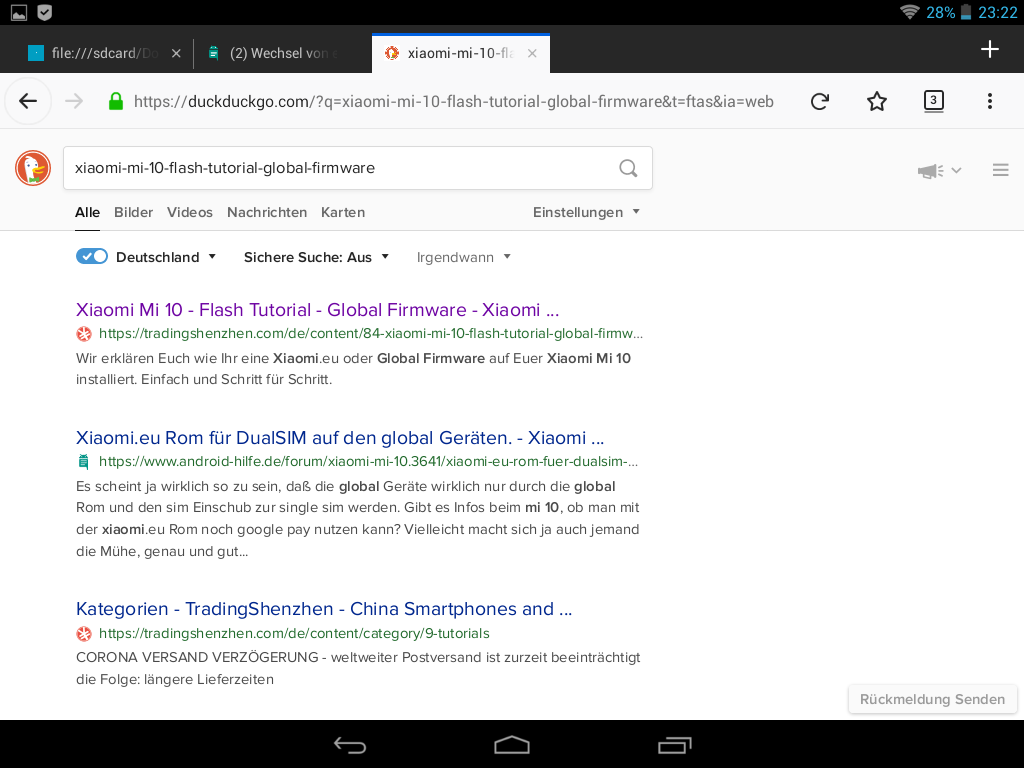Click the android-hilfe.de favicon

coord(84,462)
